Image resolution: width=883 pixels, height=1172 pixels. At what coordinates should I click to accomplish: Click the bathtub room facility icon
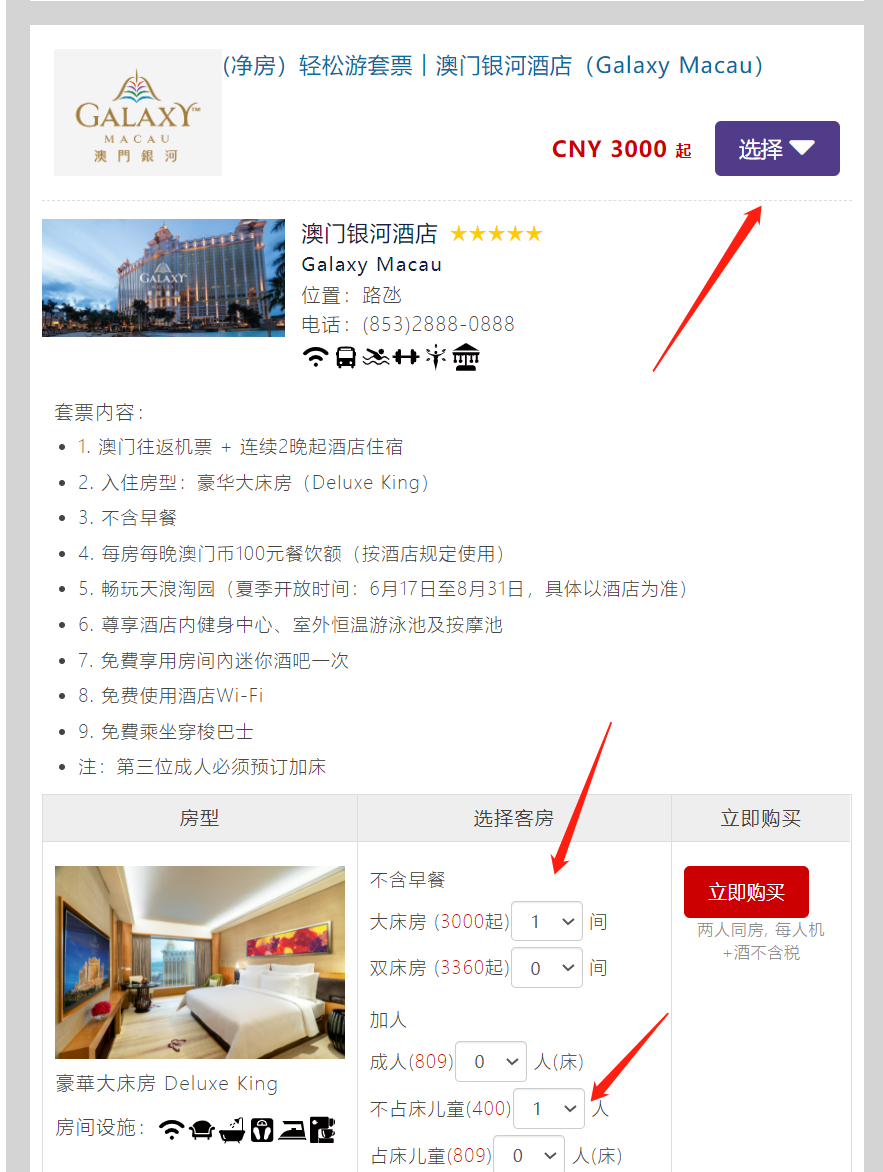tap(232, 1130)
